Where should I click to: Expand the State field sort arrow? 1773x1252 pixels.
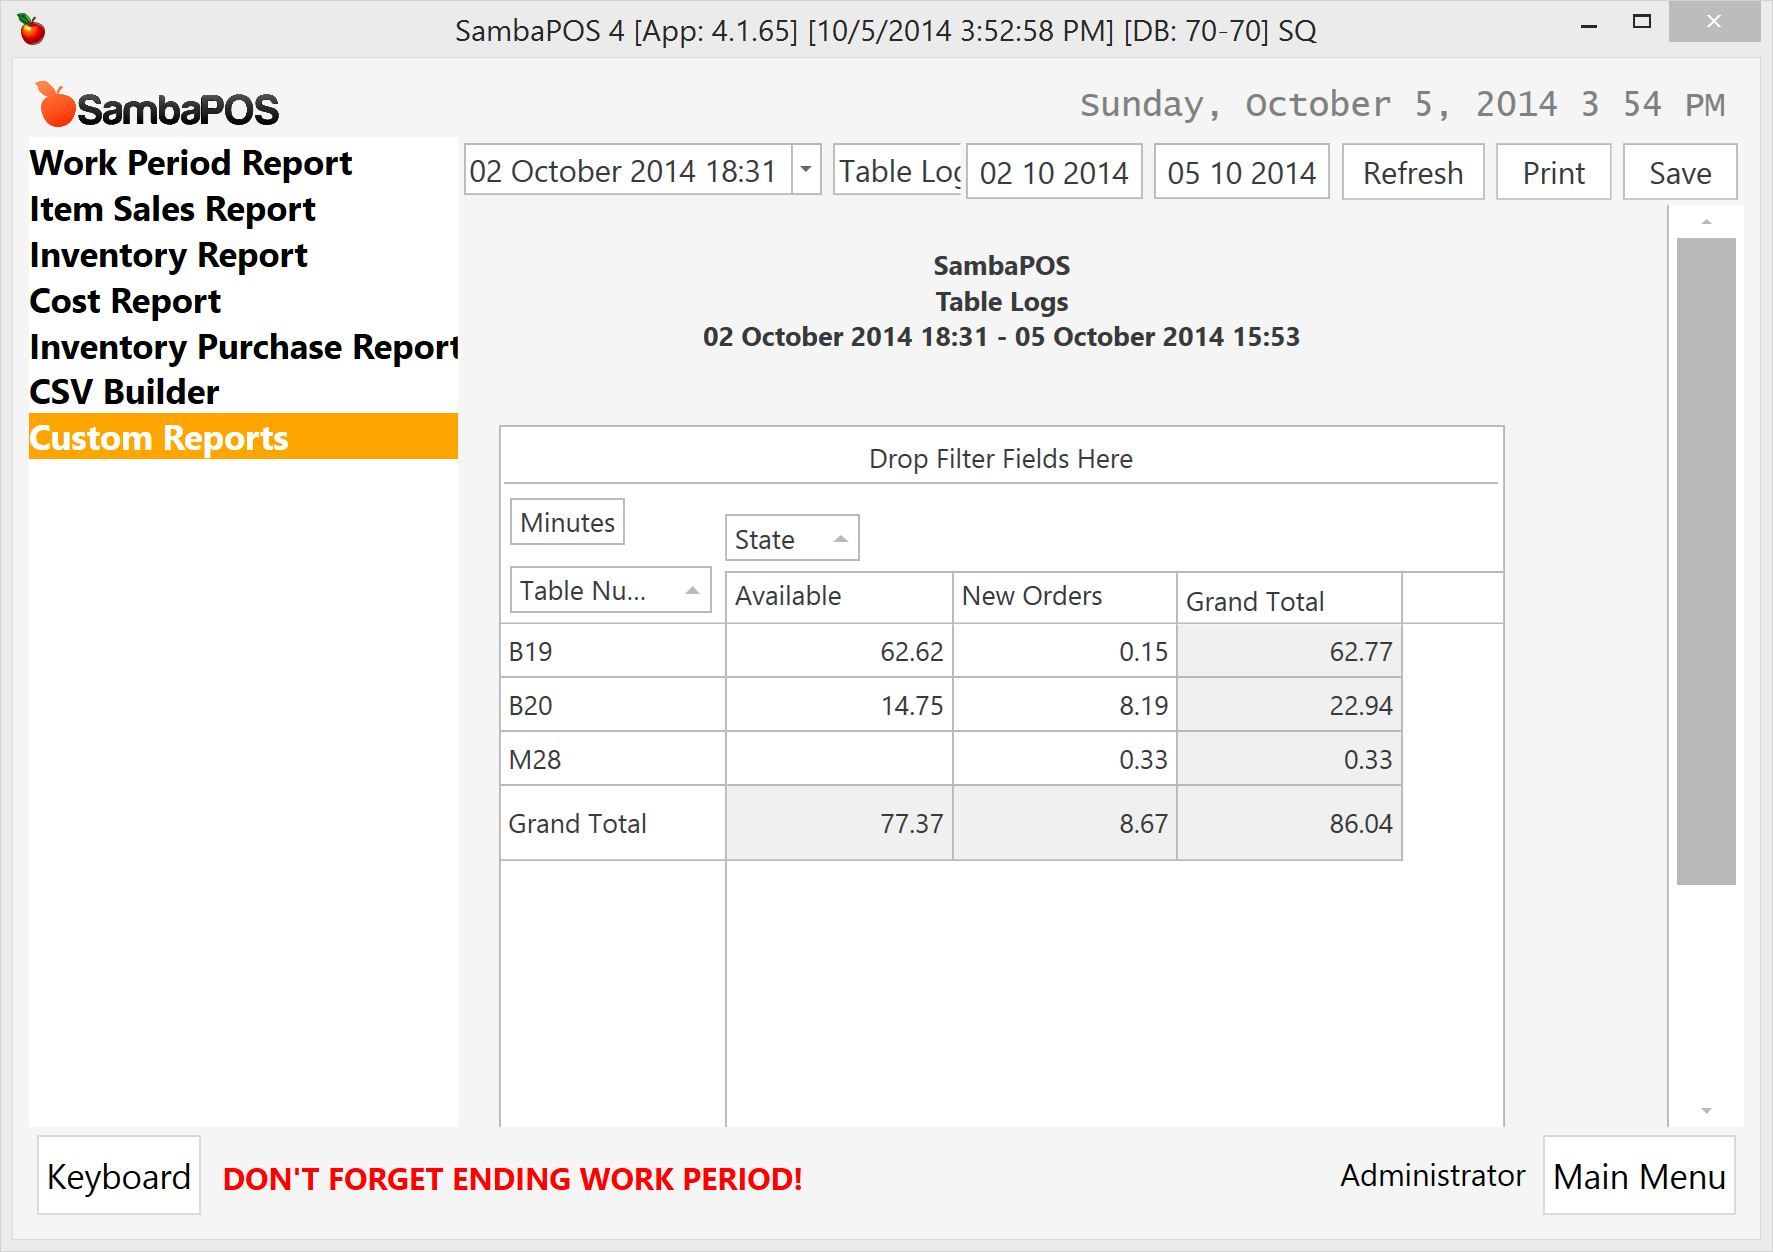click(x=840, y=539)
